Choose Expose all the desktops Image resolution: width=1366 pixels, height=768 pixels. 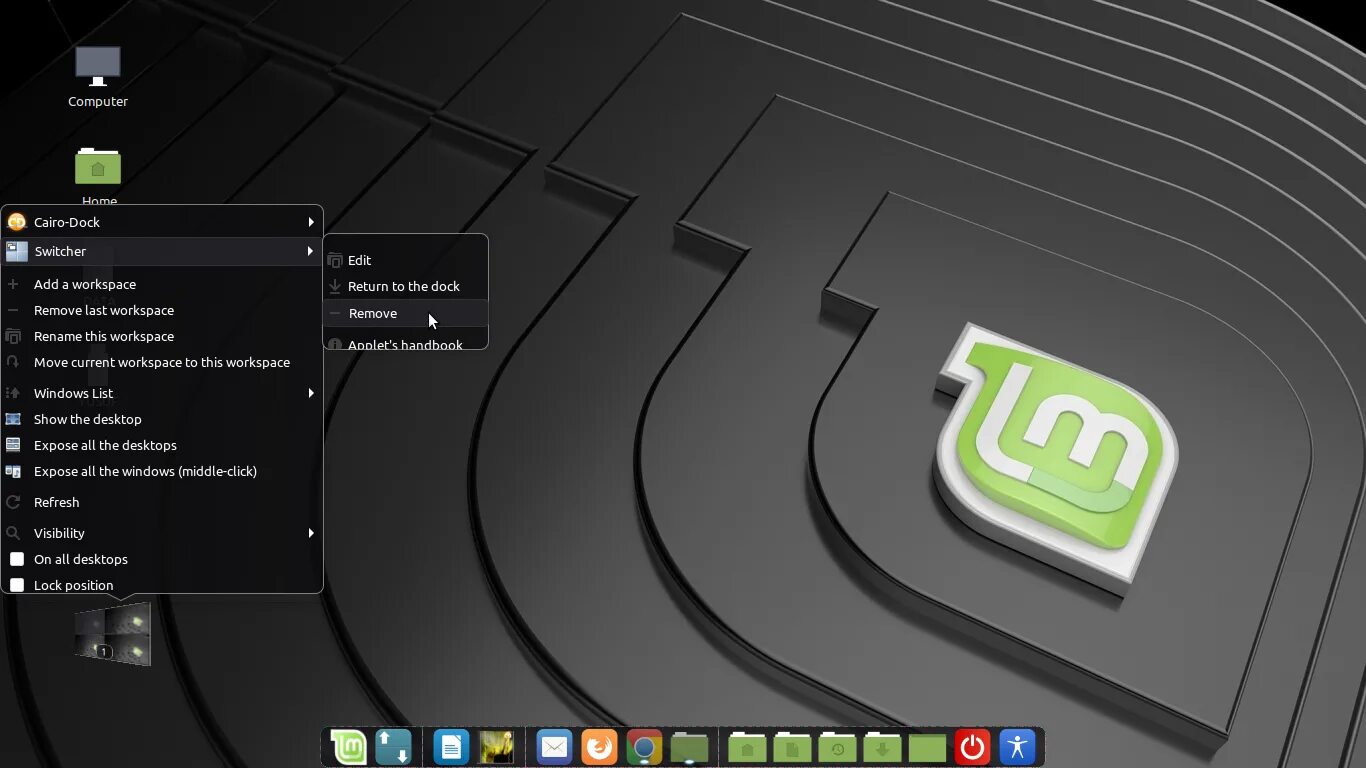tap(162, 445)
